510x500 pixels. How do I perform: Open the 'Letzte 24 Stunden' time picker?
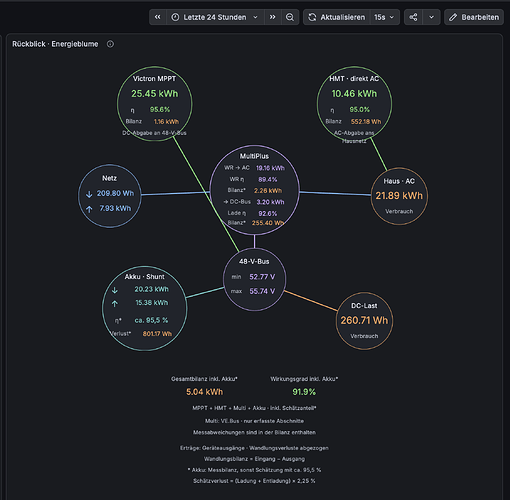pyautogui.click(x=215, y=17)
